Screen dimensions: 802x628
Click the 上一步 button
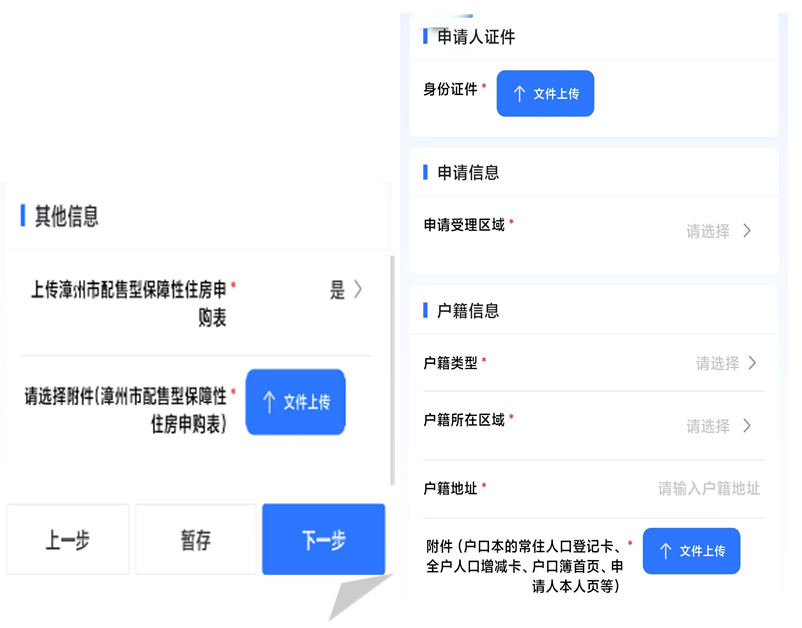tap(67, 541)
